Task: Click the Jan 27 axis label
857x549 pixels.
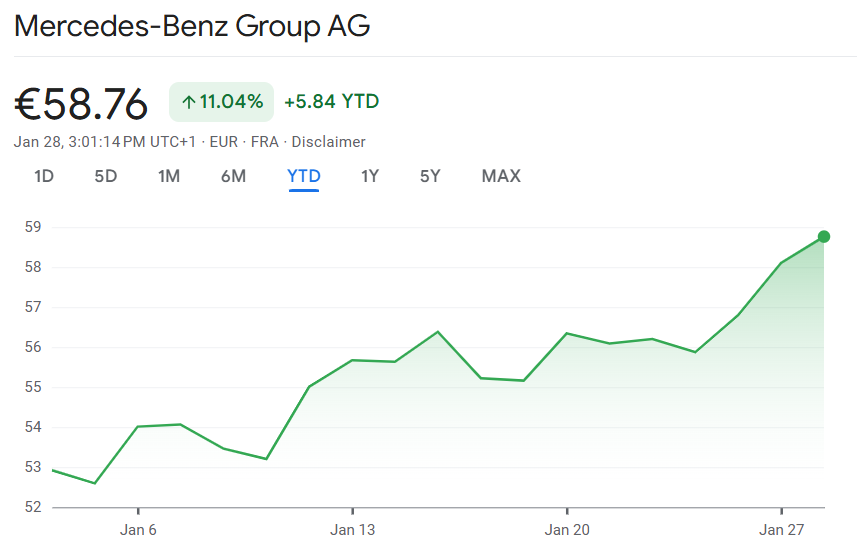Action: click(782, 530)
